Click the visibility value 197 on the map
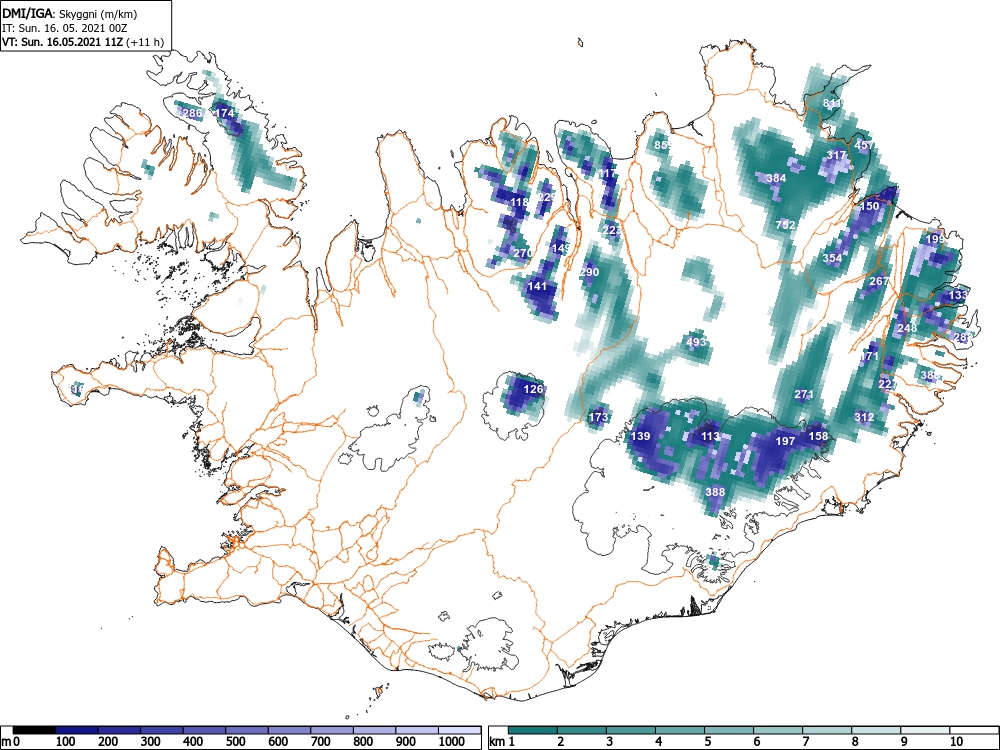 785,441
